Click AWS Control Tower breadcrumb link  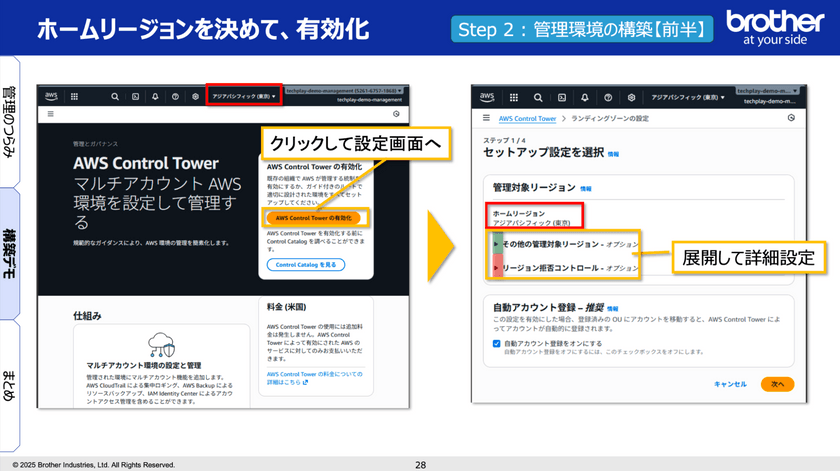[x=527, y=118]
